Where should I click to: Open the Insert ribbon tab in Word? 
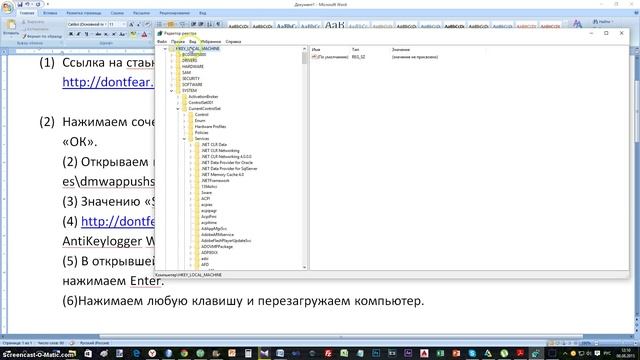coord(50,13)
